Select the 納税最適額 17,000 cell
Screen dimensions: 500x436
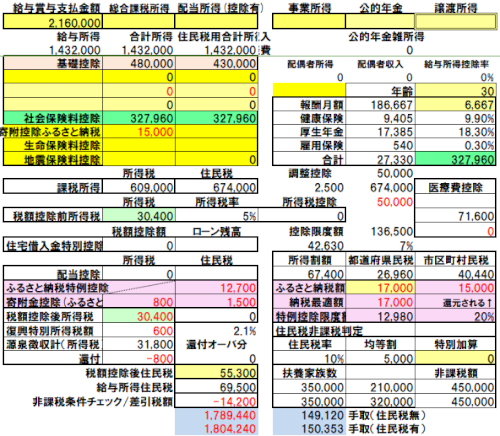click(380, 302)
